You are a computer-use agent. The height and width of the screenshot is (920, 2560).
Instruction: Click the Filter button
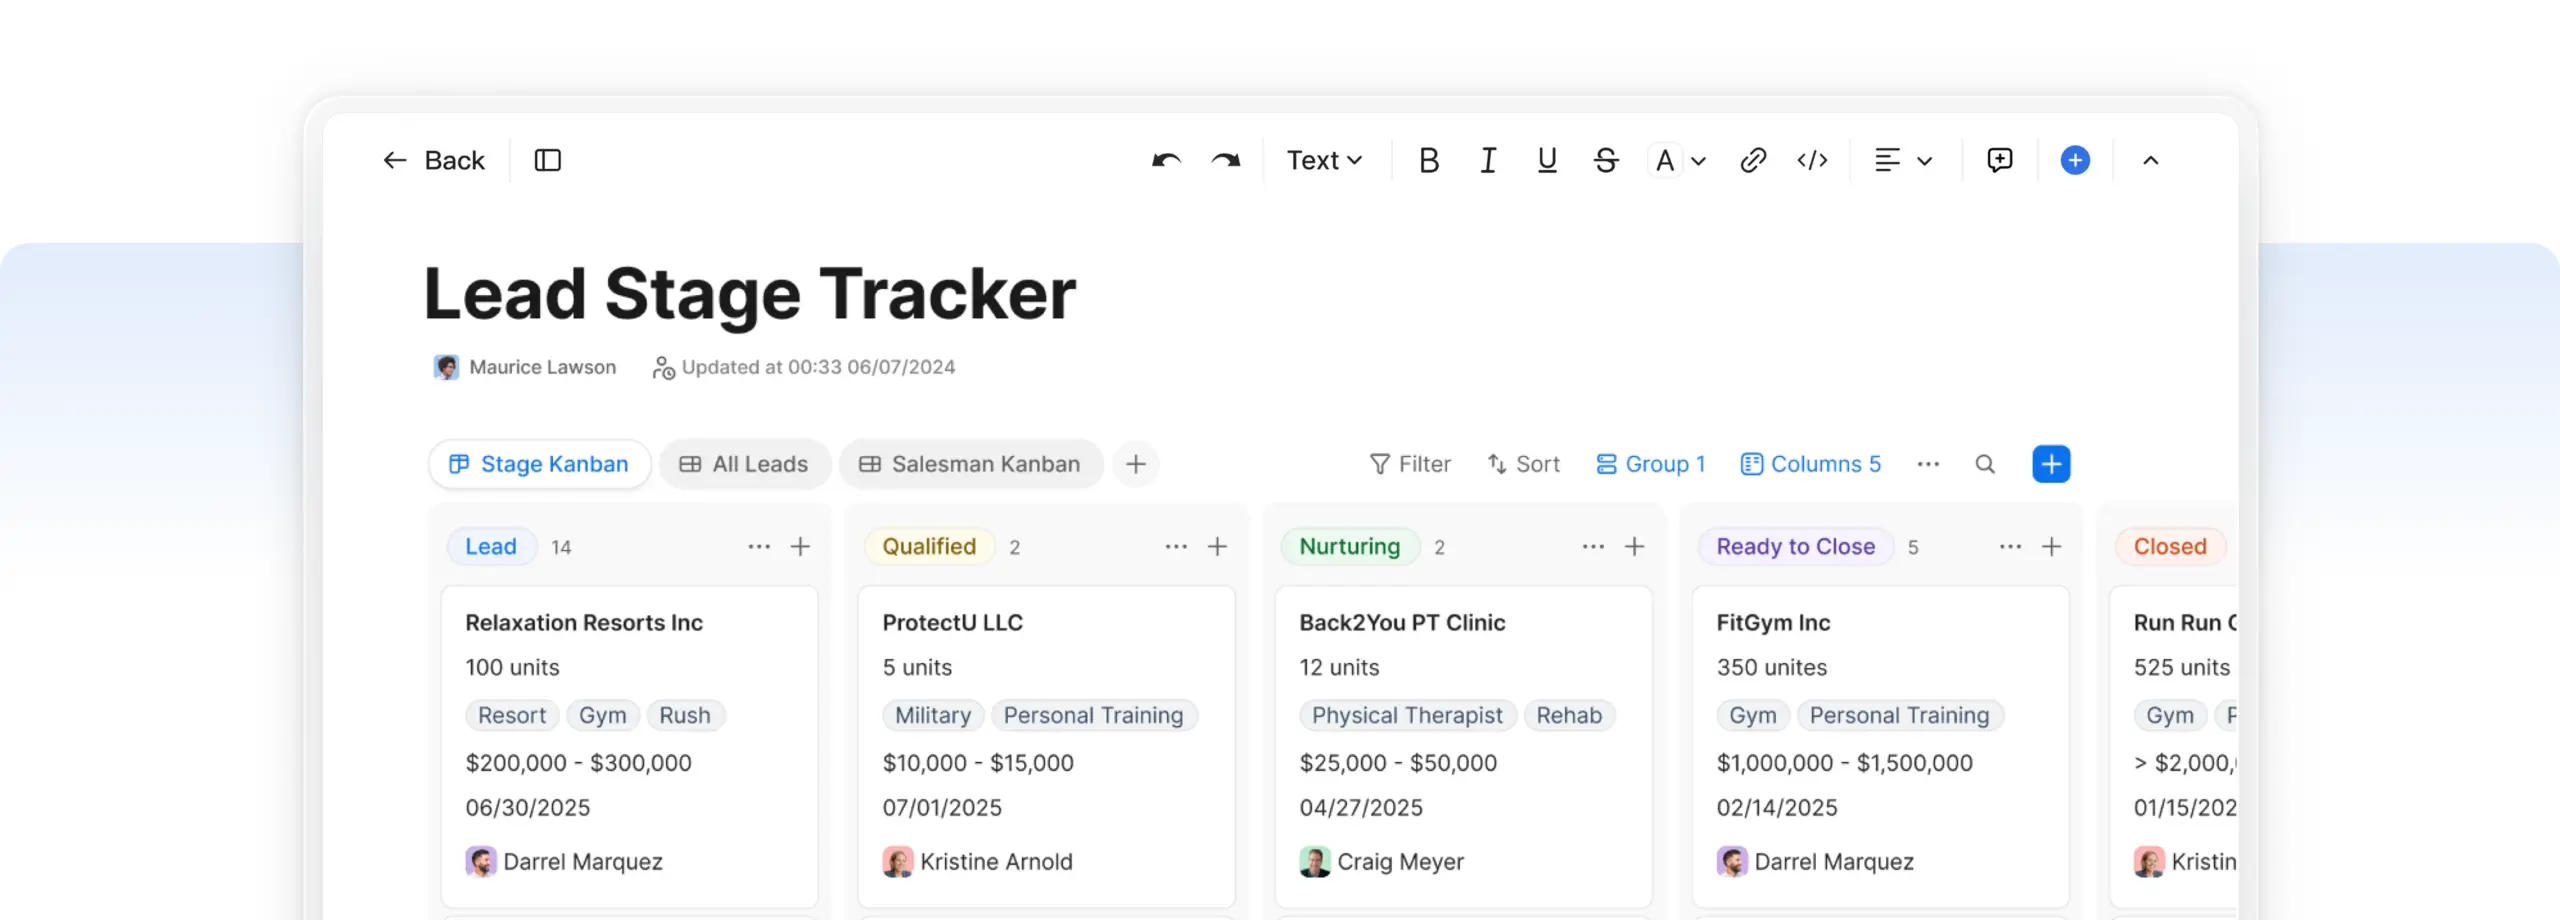click(1410, 464)
